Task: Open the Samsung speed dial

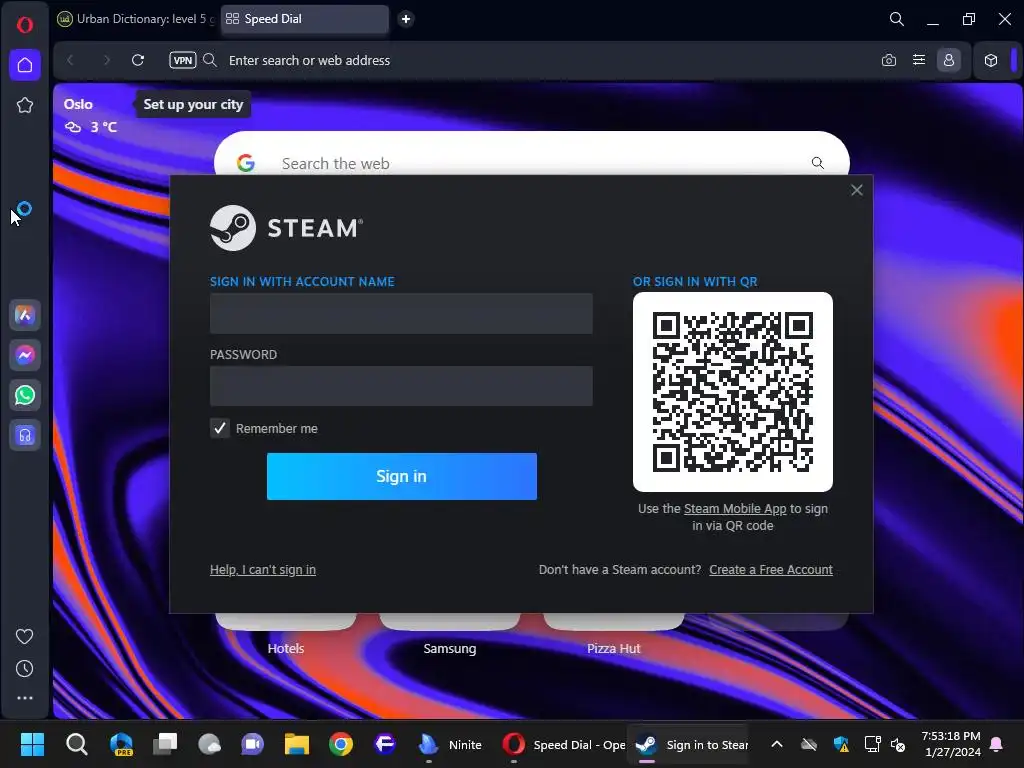Action: (x=449, y=648)
